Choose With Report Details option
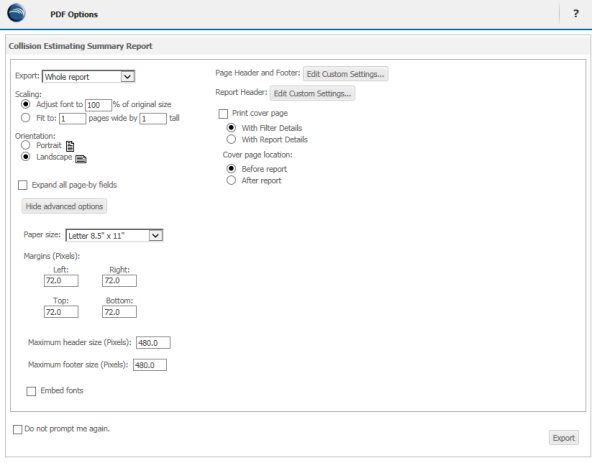This screenshot has width=592, height=463. tap(231, 139)
